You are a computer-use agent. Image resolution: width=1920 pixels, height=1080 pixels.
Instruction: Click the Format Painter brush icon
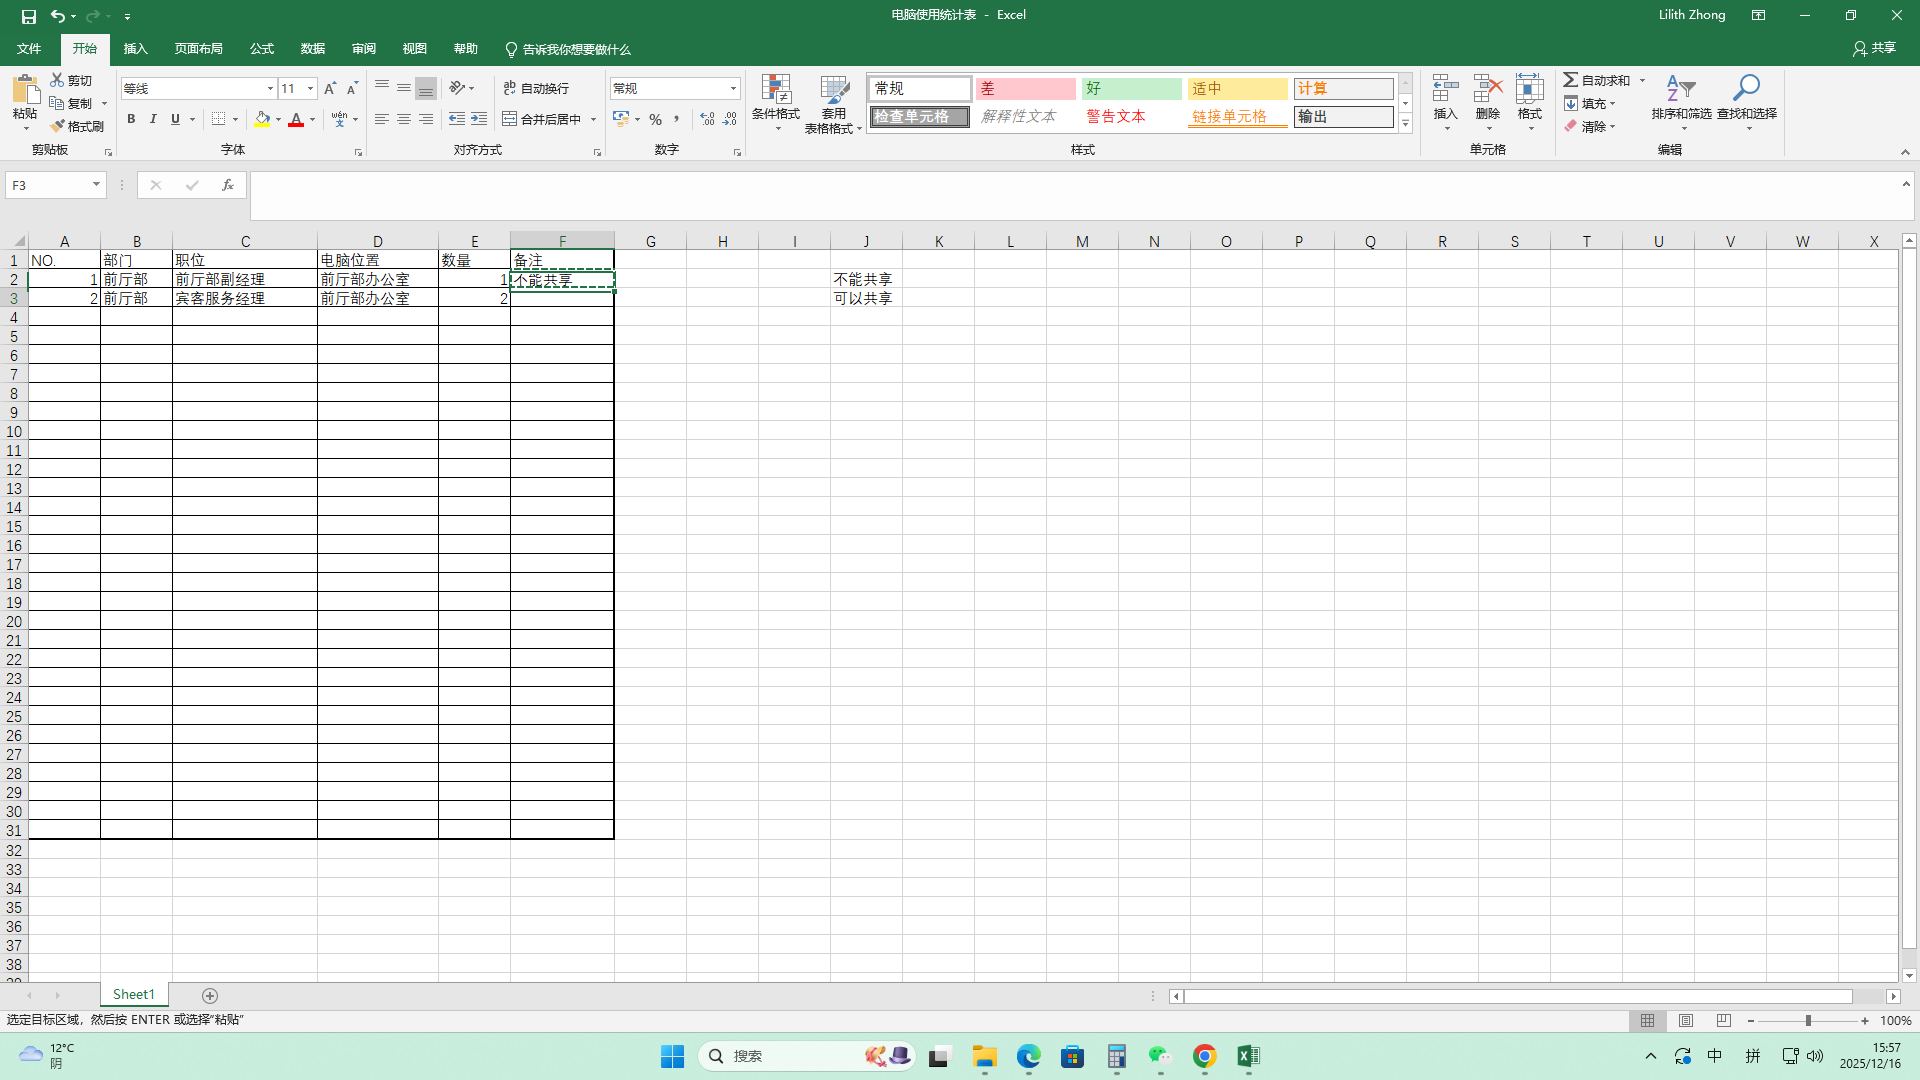[x=58, y=126]
